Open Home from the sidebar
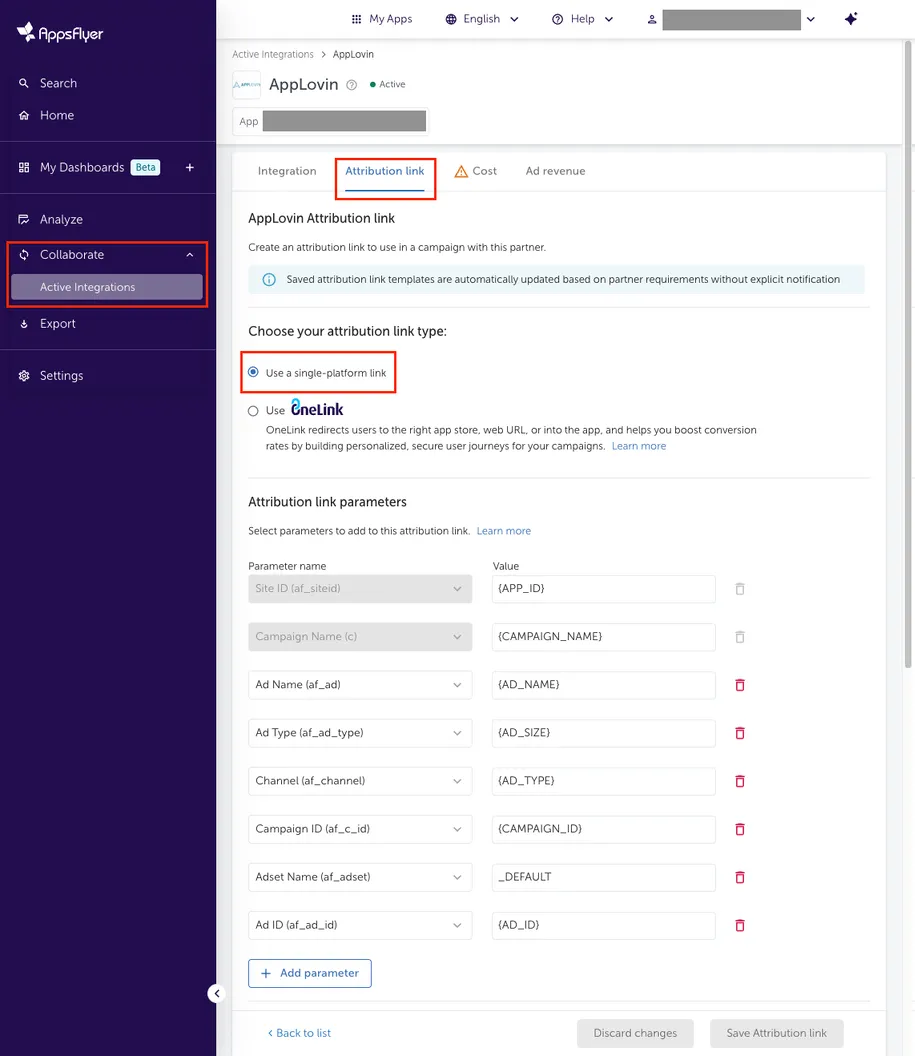Image resolution: width=915 pixels, height=1056 pixels. click(x=58, y=115)
